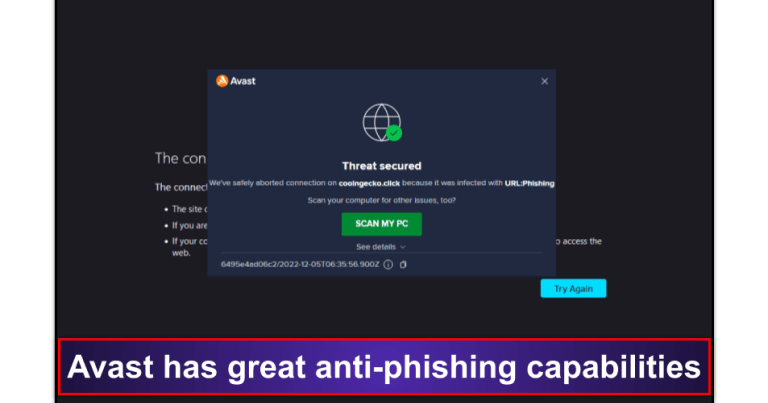The image size is (768, 403).
Task: Click the bullet item starting The site
Action: pyautogui.click(x=189, y=209)
